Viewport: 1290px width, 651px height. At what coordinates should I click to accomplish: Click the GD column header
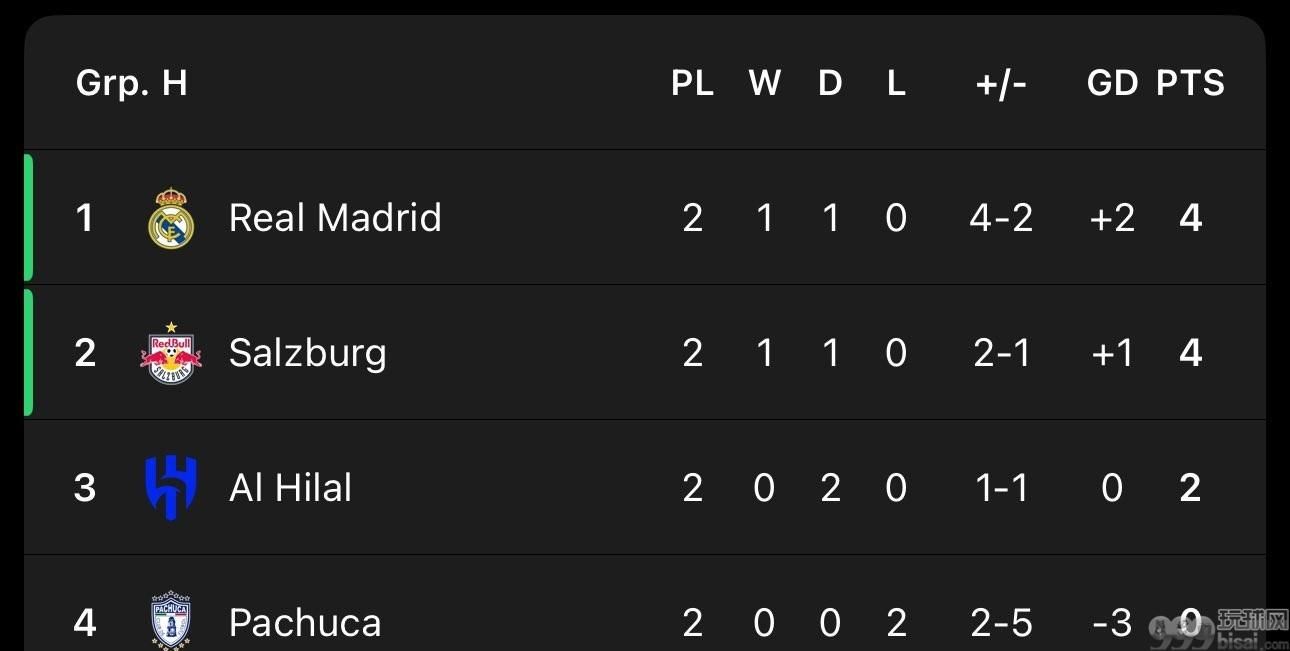[x=1112, y=83]
